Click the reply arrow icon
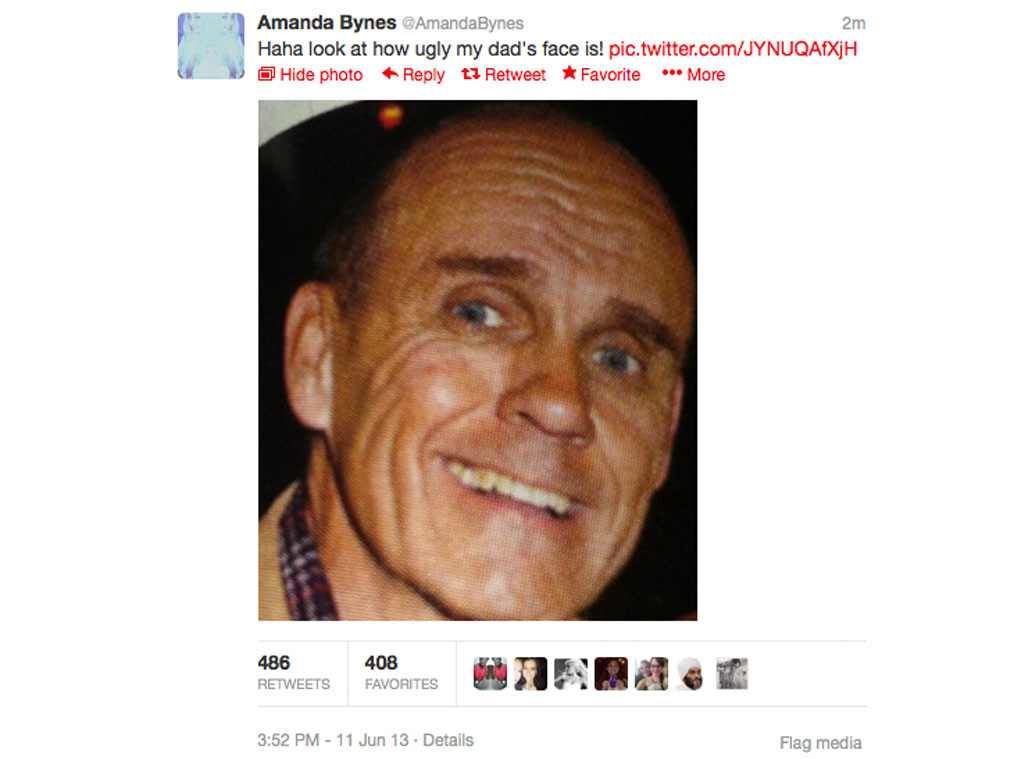This screenshot has height=759, width=1024. coord(390,74)
